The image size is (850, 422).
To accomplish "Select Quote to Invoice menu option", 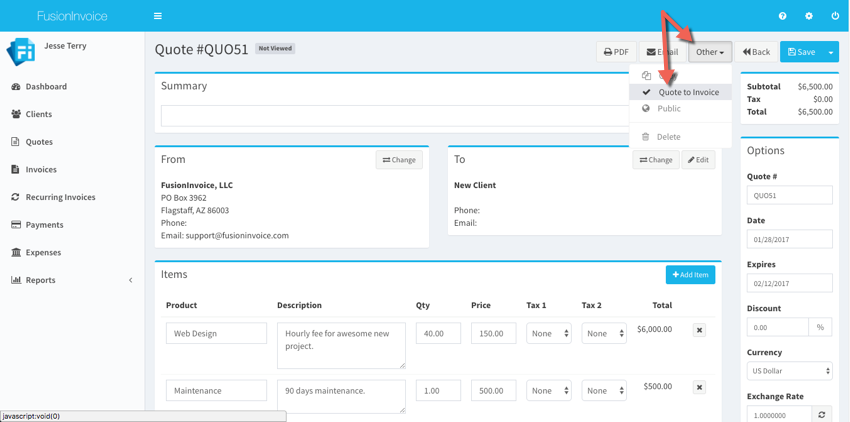I will pyautogui.click(x=688, y=92).
